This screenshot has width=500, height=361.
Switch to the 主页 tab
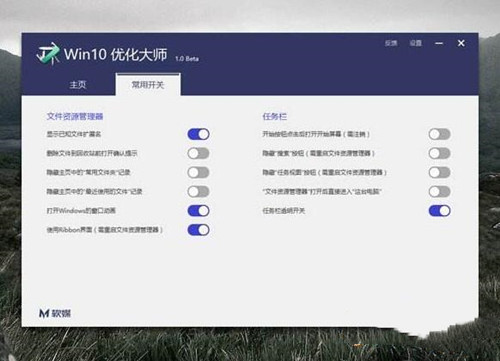(x=78, y=85)
